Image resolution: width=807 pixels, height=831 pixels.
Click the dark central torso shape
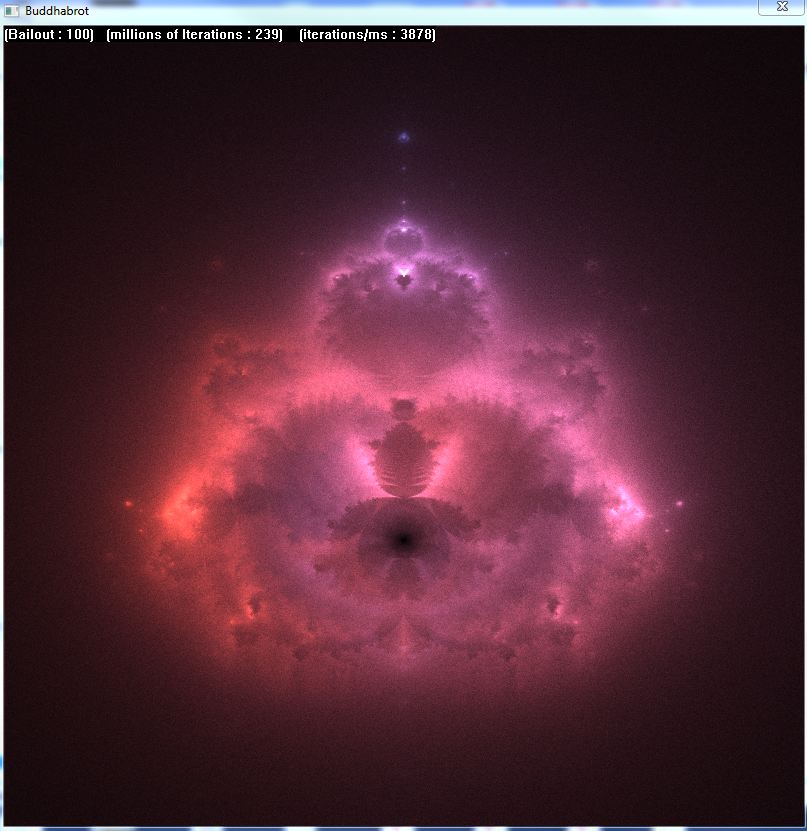pos(403,460)
